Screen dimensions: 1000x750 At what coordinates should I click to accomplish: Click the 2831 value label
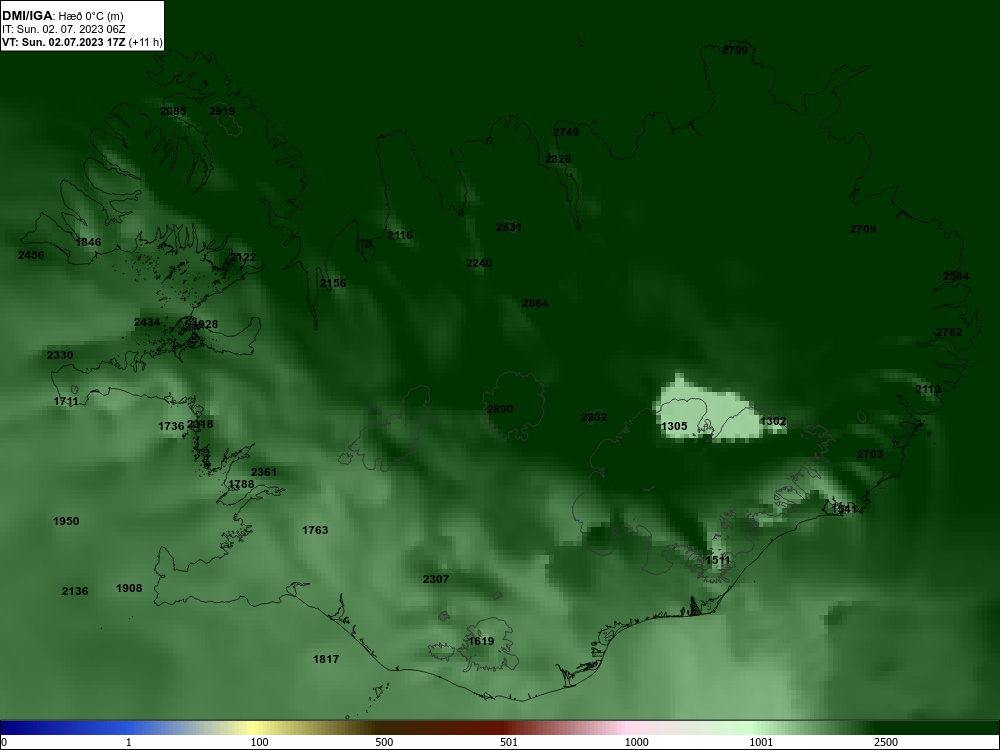click(x=509, y=227)
